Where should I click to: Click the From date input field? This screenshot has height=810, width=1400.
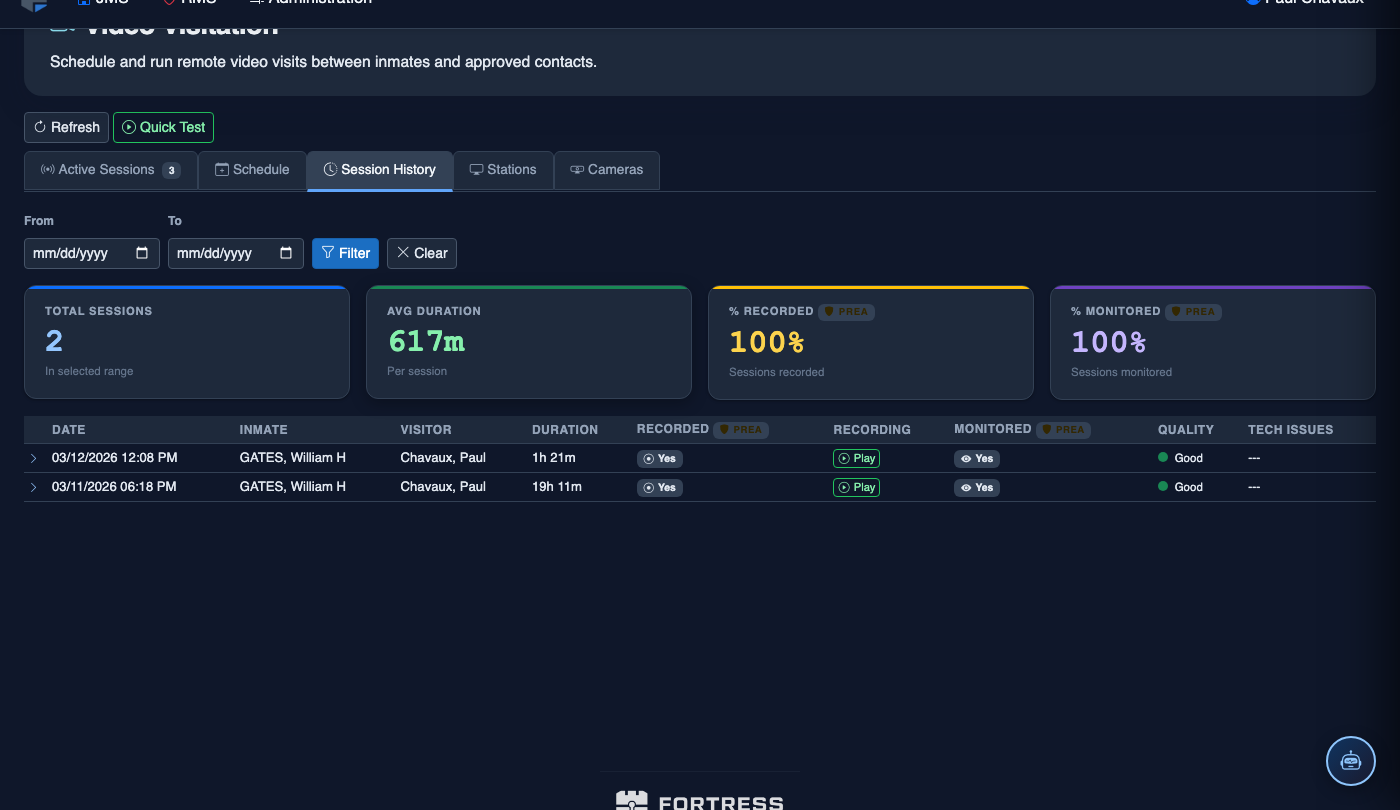92,253
